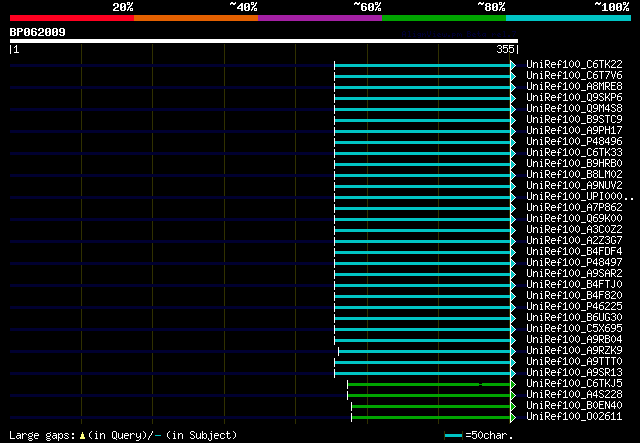Select hit UniRef100_A9SR13

pos(574,373)
